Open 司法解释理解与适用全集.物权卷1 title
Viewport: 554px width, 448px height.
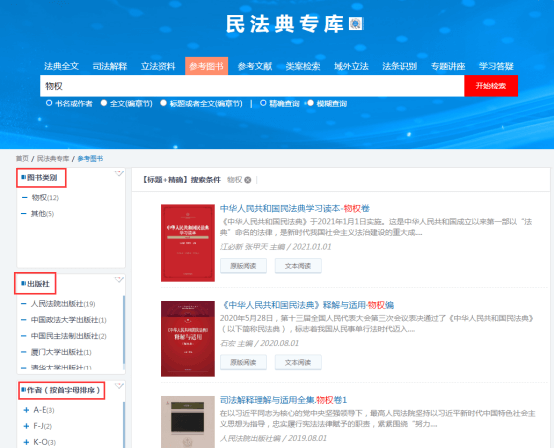click(x=283, y=400)
